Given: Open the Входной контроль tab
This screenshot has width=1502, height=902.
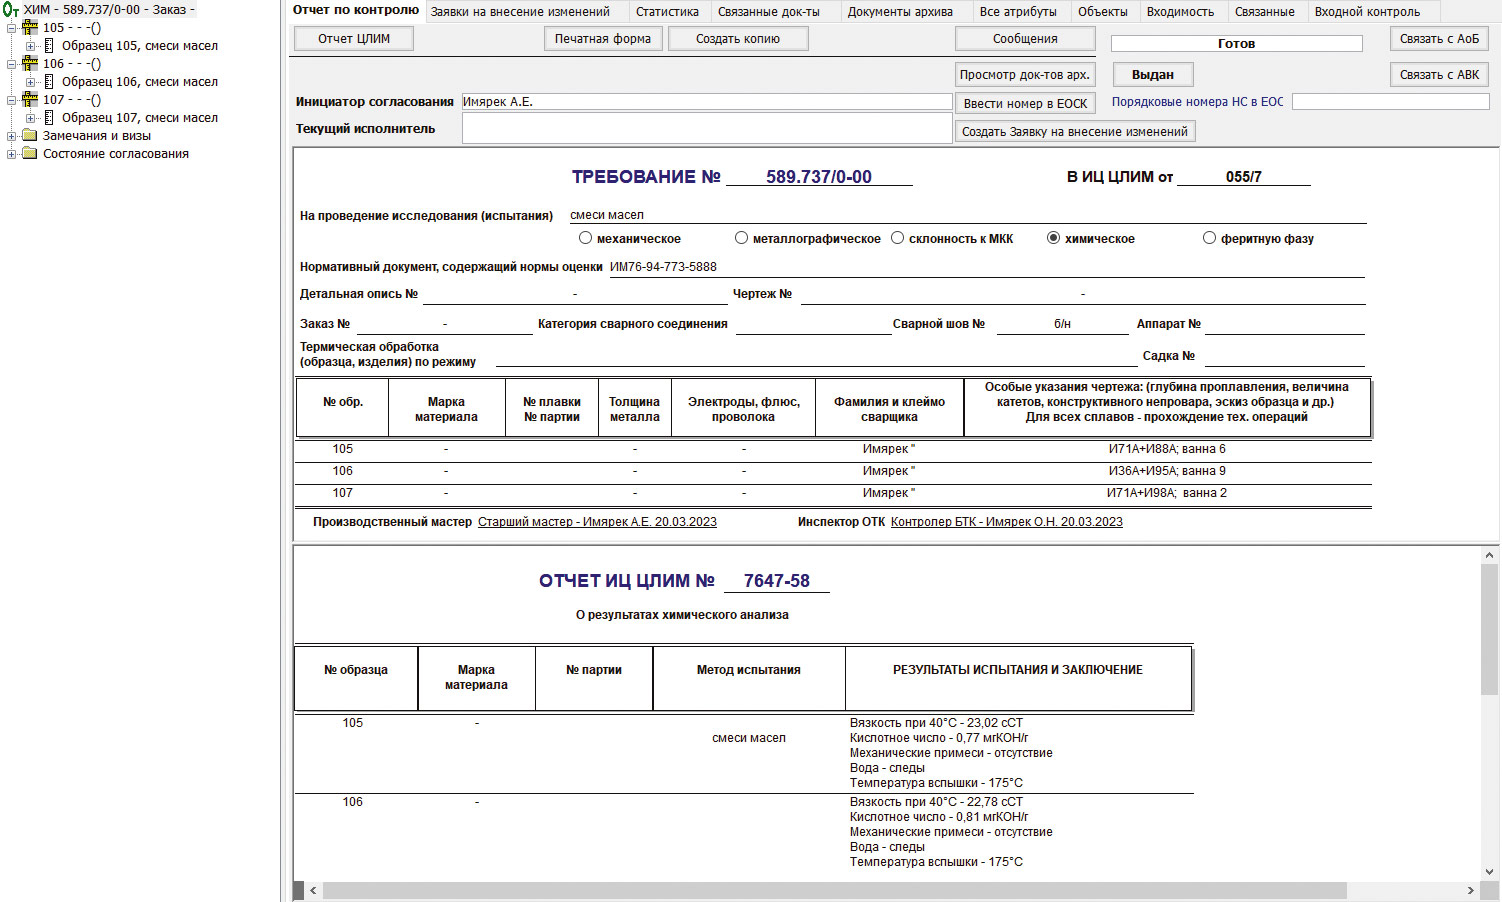Looking at the screenshot, I should click(1366, 12).
